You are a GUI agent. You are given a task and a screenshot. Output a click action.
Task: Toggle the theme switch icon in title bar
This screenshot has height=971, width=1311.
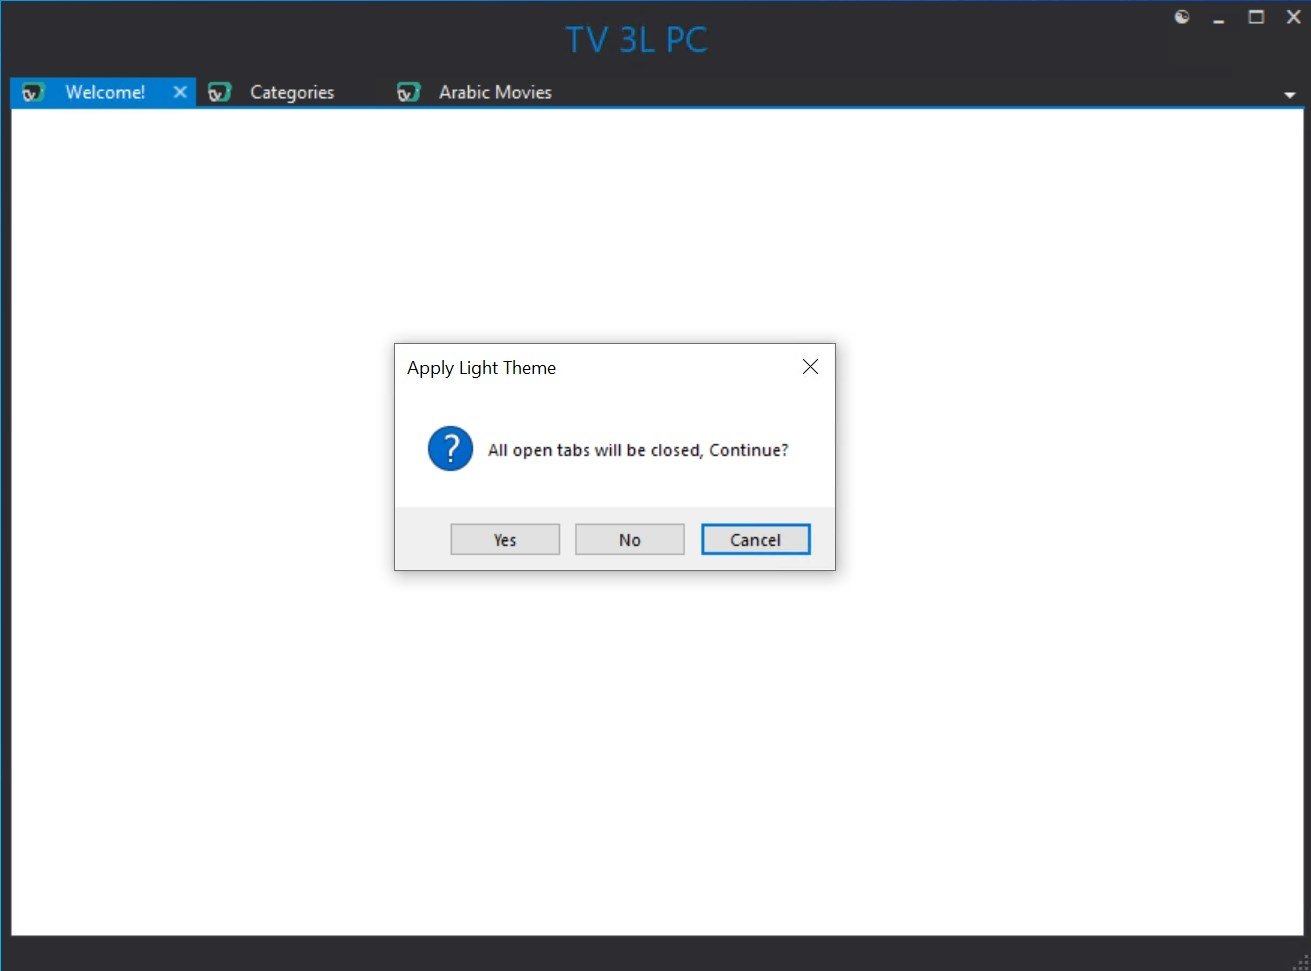tap(1182, 17)
